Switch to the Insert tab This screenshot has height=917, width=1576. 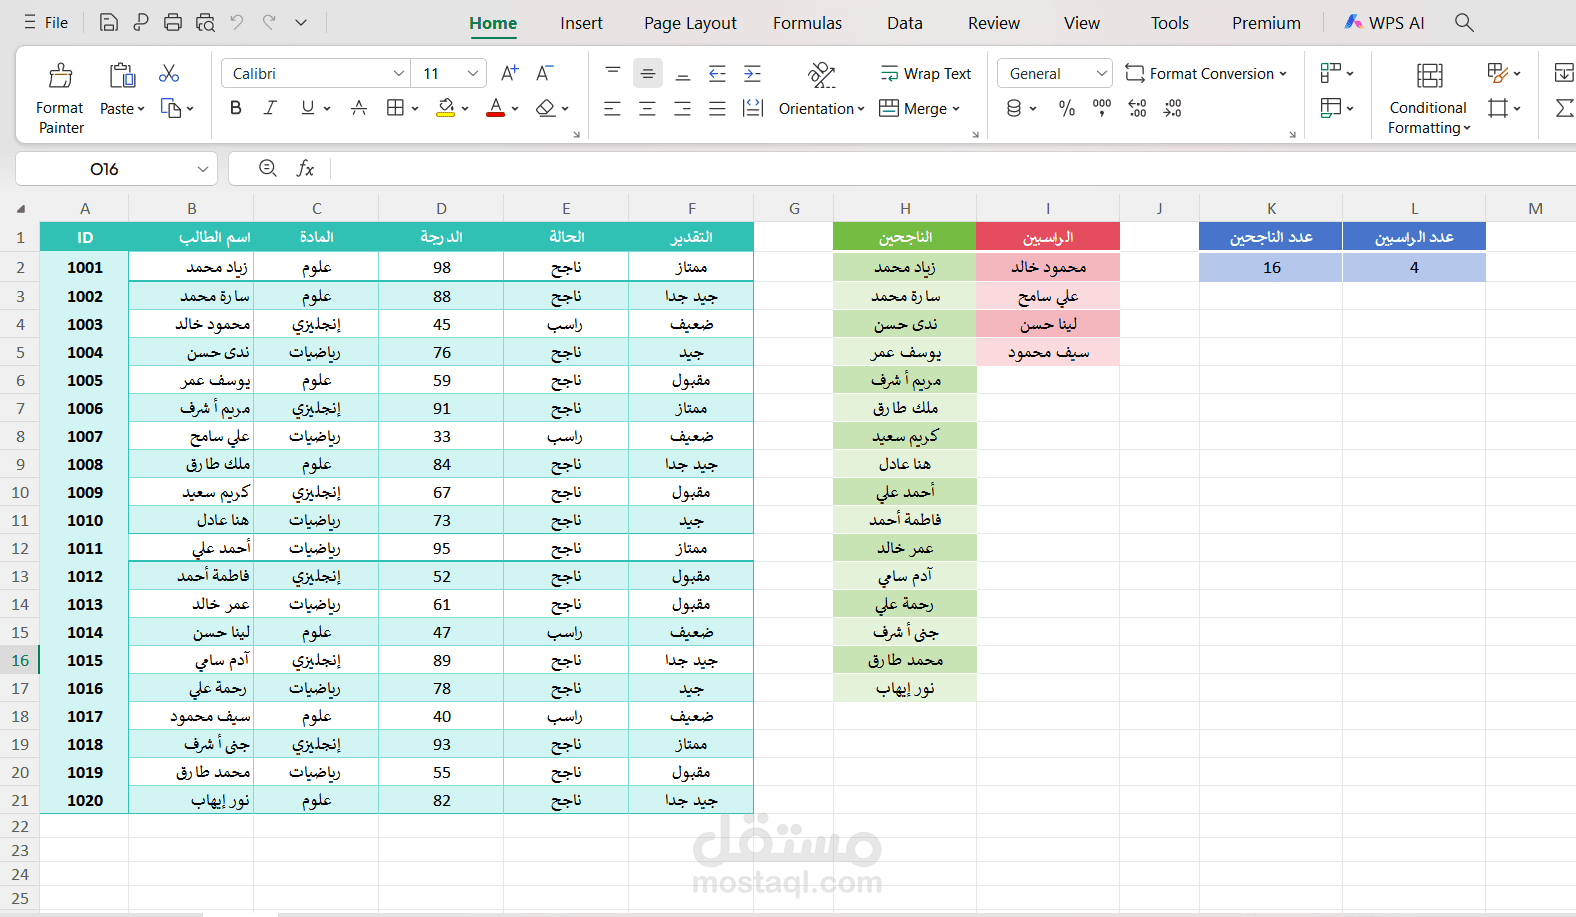(581, 23)
